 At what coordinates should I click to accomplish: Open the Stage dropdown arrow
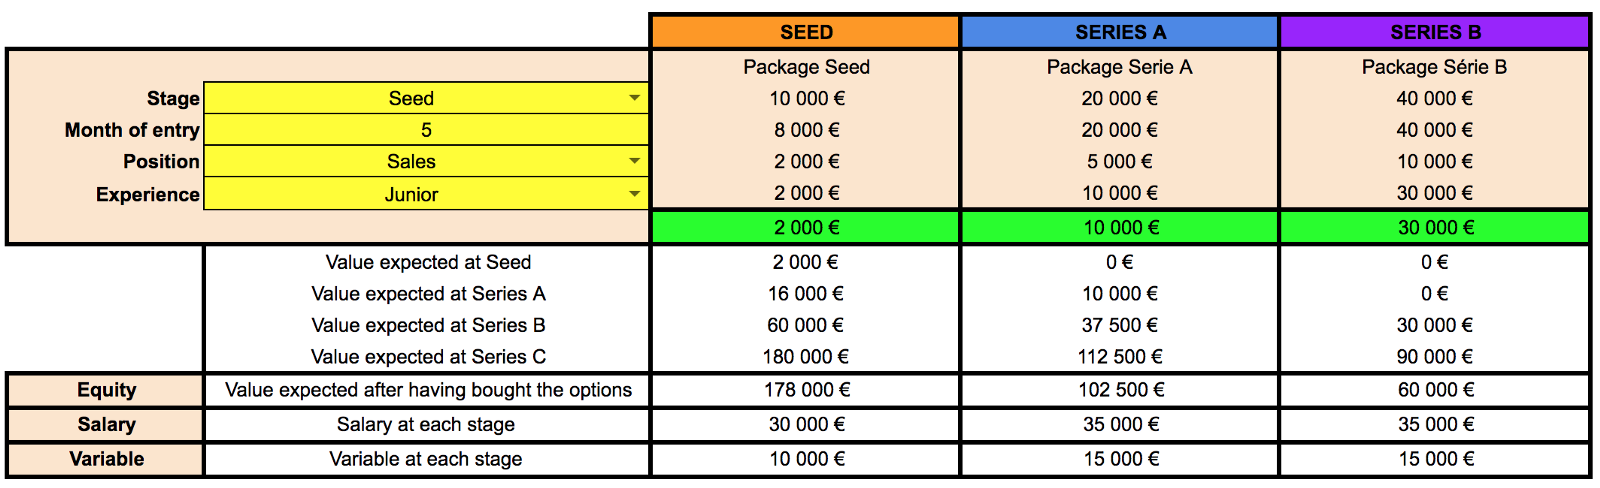634,98
